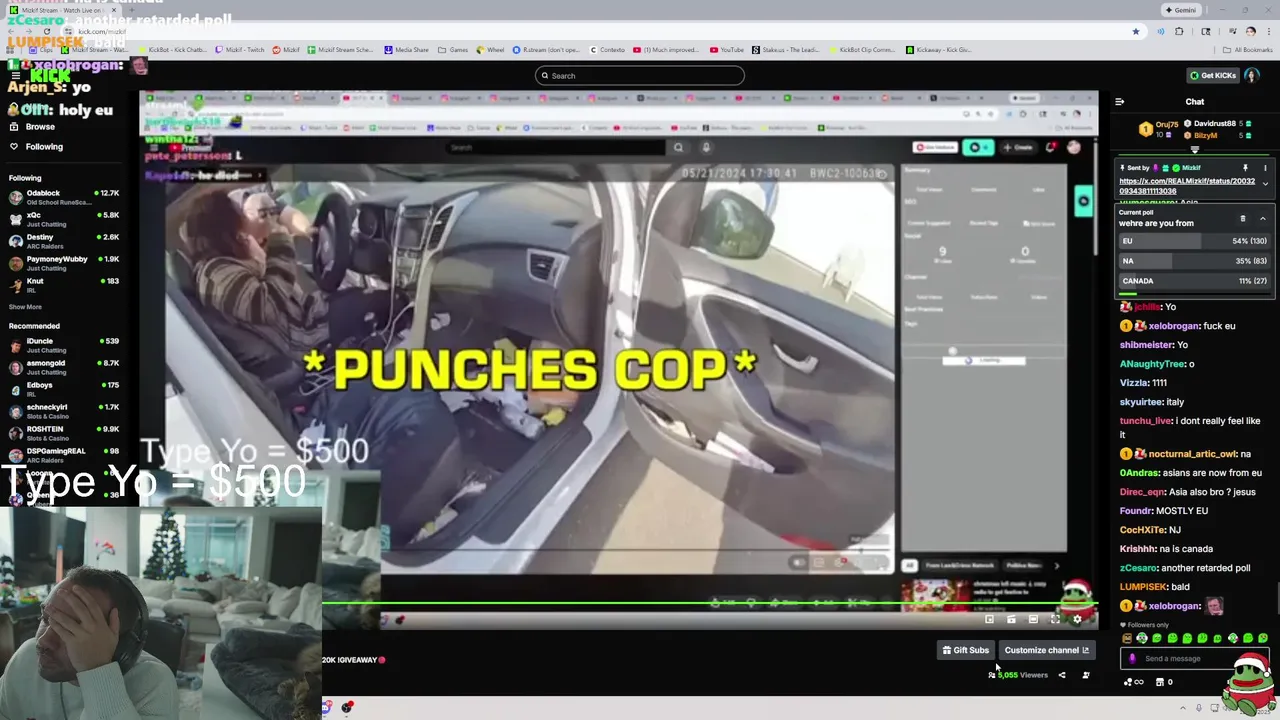
Task: Toggle theater mode on the player
Action: [1033, 619]
